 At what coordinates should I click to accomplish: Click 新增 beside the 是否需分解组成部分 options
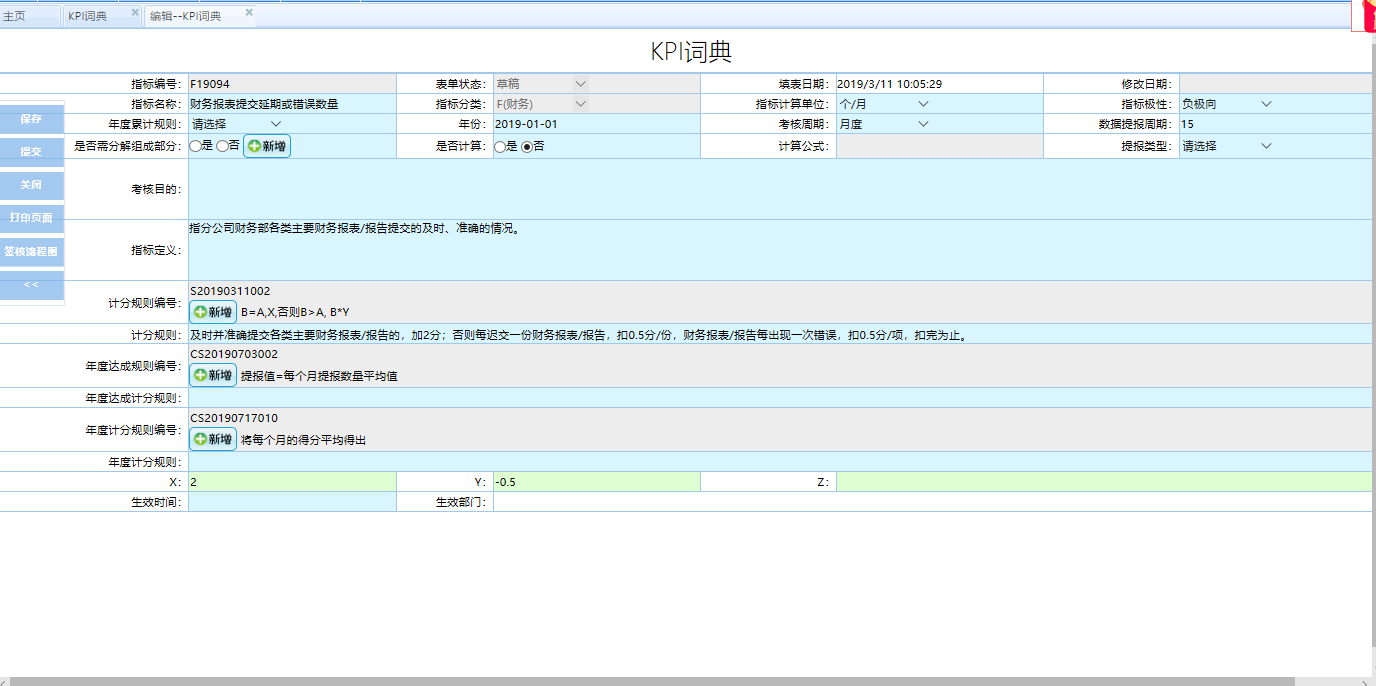(x=267, y=146)
